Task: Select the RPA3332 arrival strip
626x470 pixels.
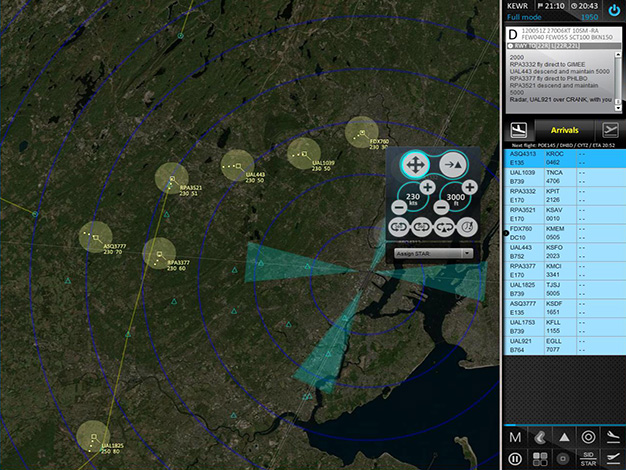Action: pos(565,196)
